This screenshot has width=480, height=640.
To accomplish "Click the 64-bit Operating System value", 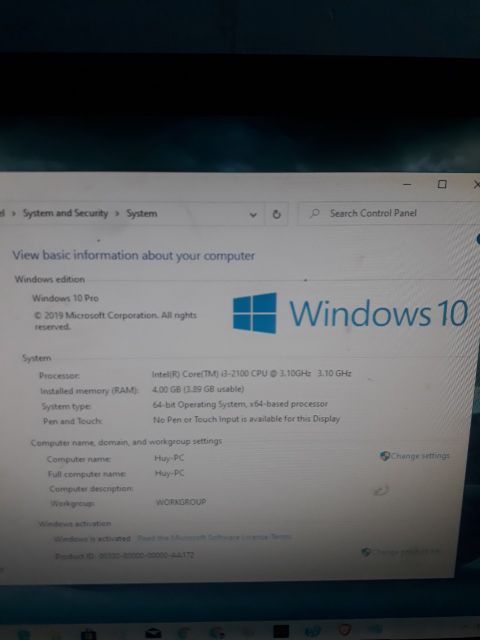I will (240, 404).
